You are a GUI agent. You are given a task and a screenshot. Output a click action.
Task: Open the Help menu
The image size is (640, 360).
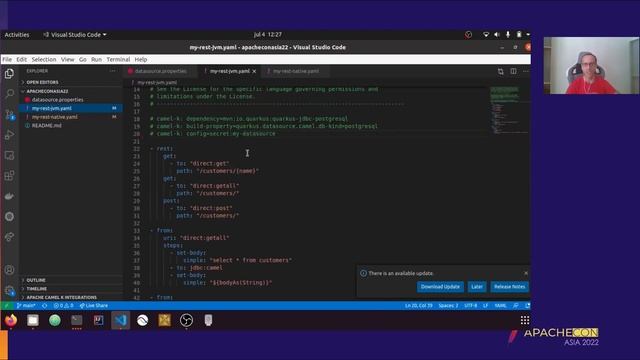141,60
